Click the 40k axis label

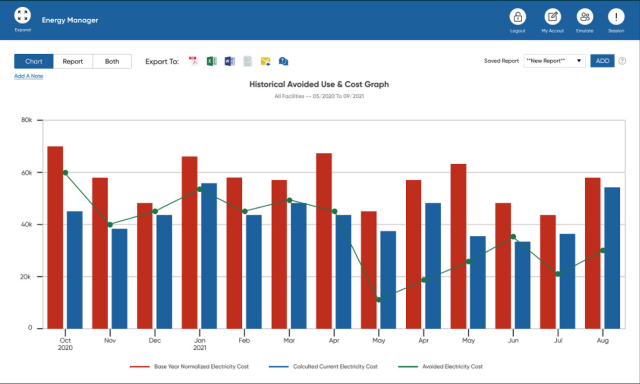click(x=27, y=224)
